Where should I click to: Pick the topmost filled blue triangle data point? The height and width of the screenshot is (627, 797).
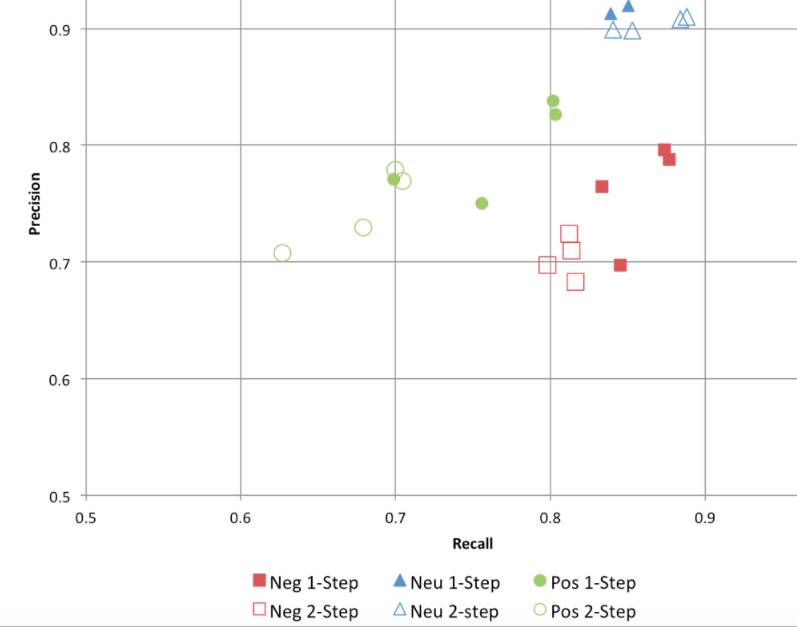click(628, 6)
